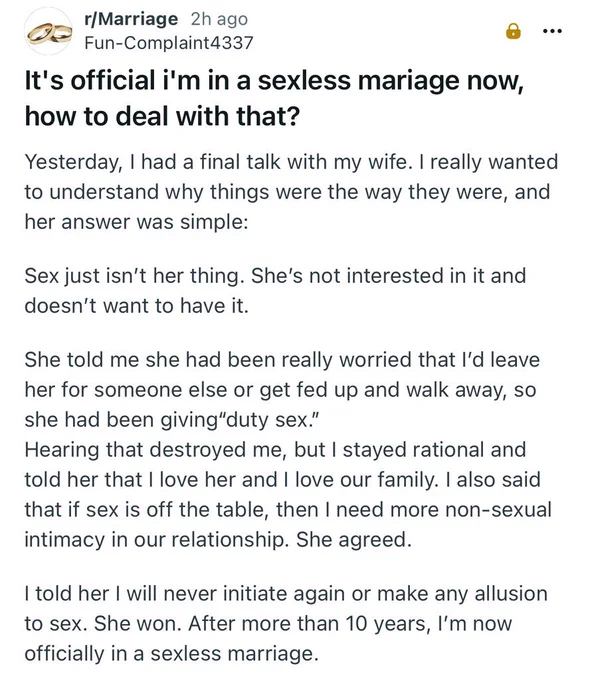The width and height of the screenshot is (590, 680).
Task: Select paragraph 'Sex just isn't her thing'
Action: (275, 291)
